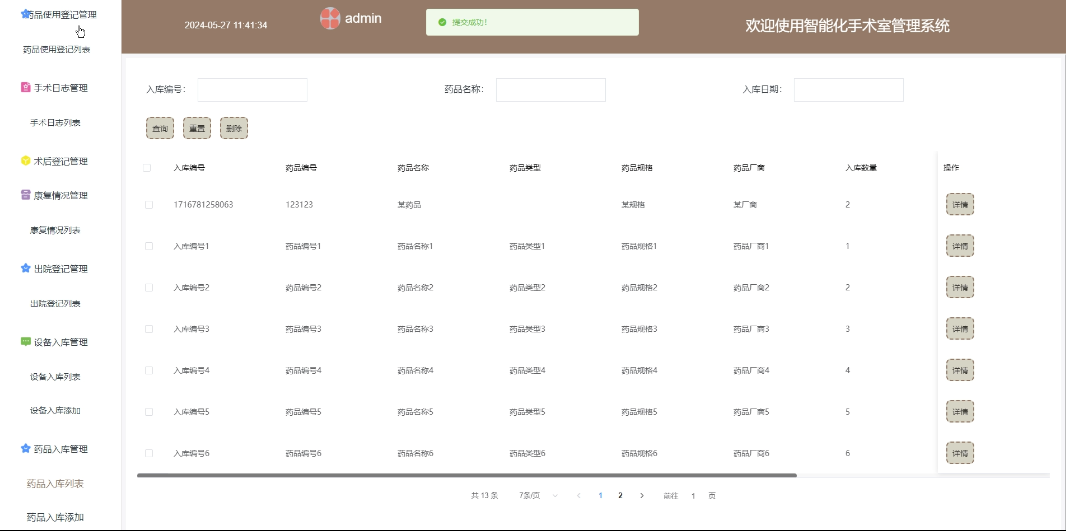This screenshot has width=1066, height=531.
Task: Open 出院登记列表 menu item
Action: tap(55, 304)
